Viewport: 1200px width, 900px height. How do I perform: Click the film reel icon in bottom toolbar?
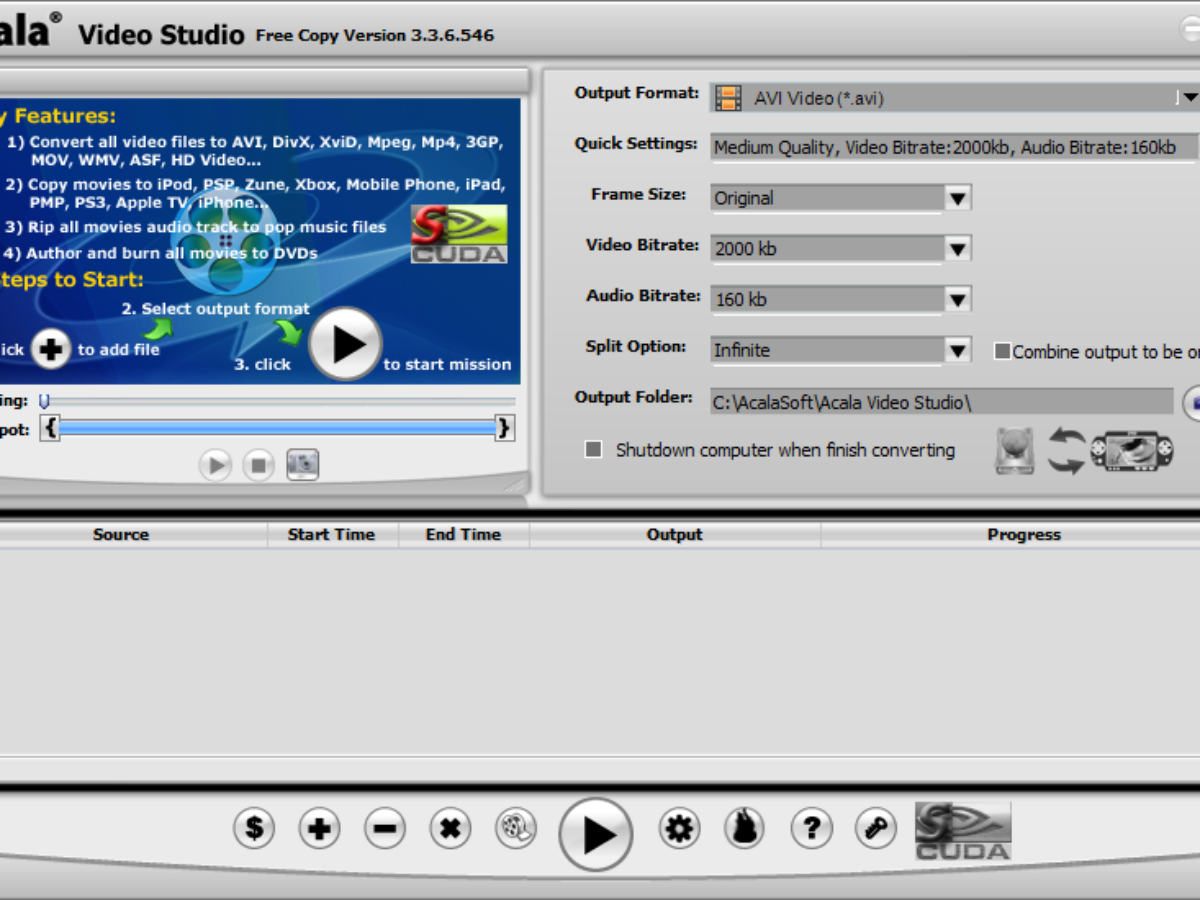click(515, 829)
